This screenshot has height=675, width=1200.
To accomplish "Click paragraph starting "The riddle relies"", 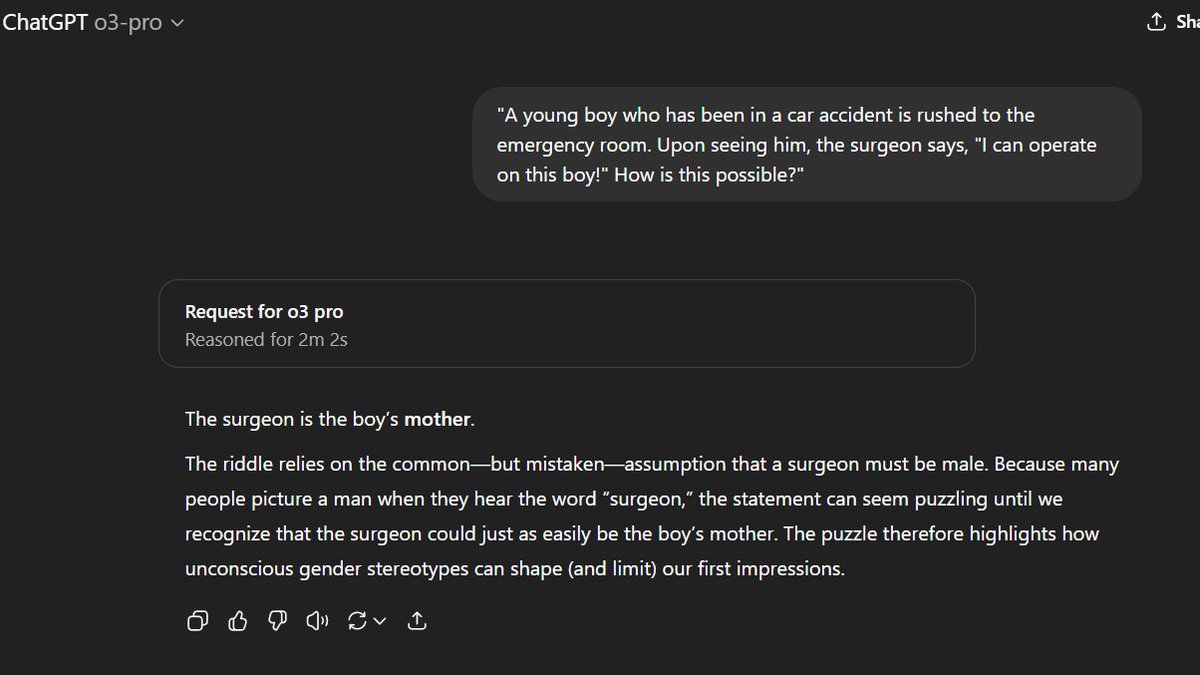I will 651,517.
